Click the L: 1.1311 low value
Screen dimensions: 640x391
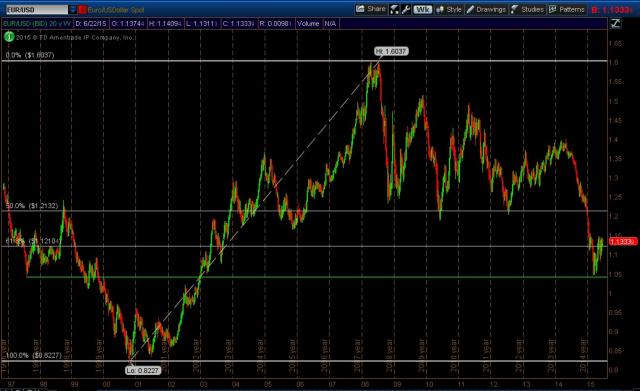click(202, 24)
